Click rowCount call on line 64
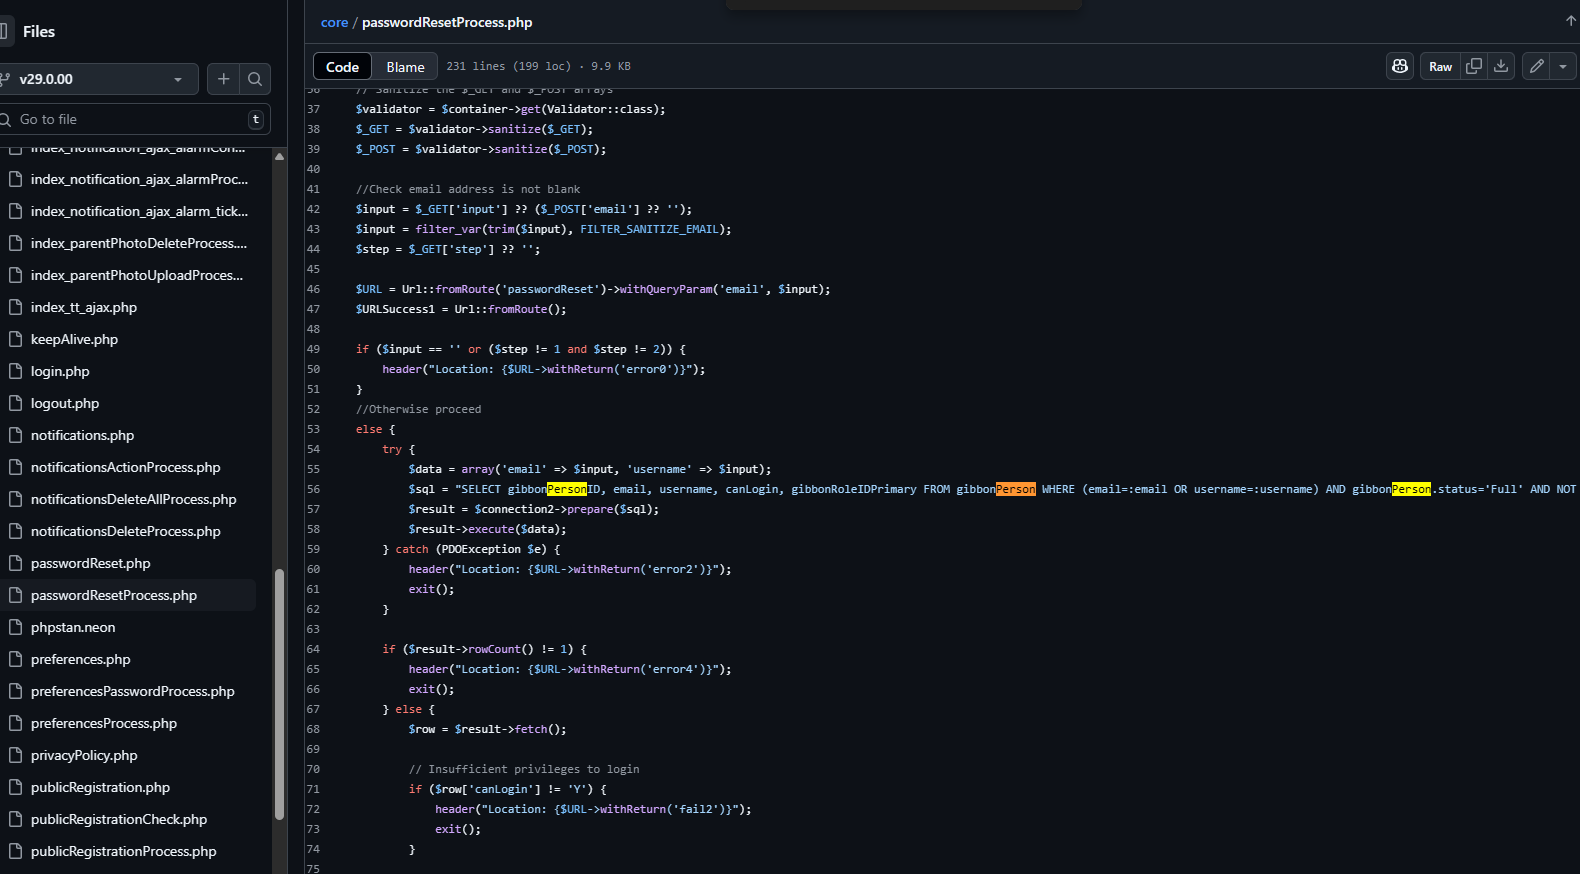Viewport: 1580px width, 874px height. [x=494, y=649]
